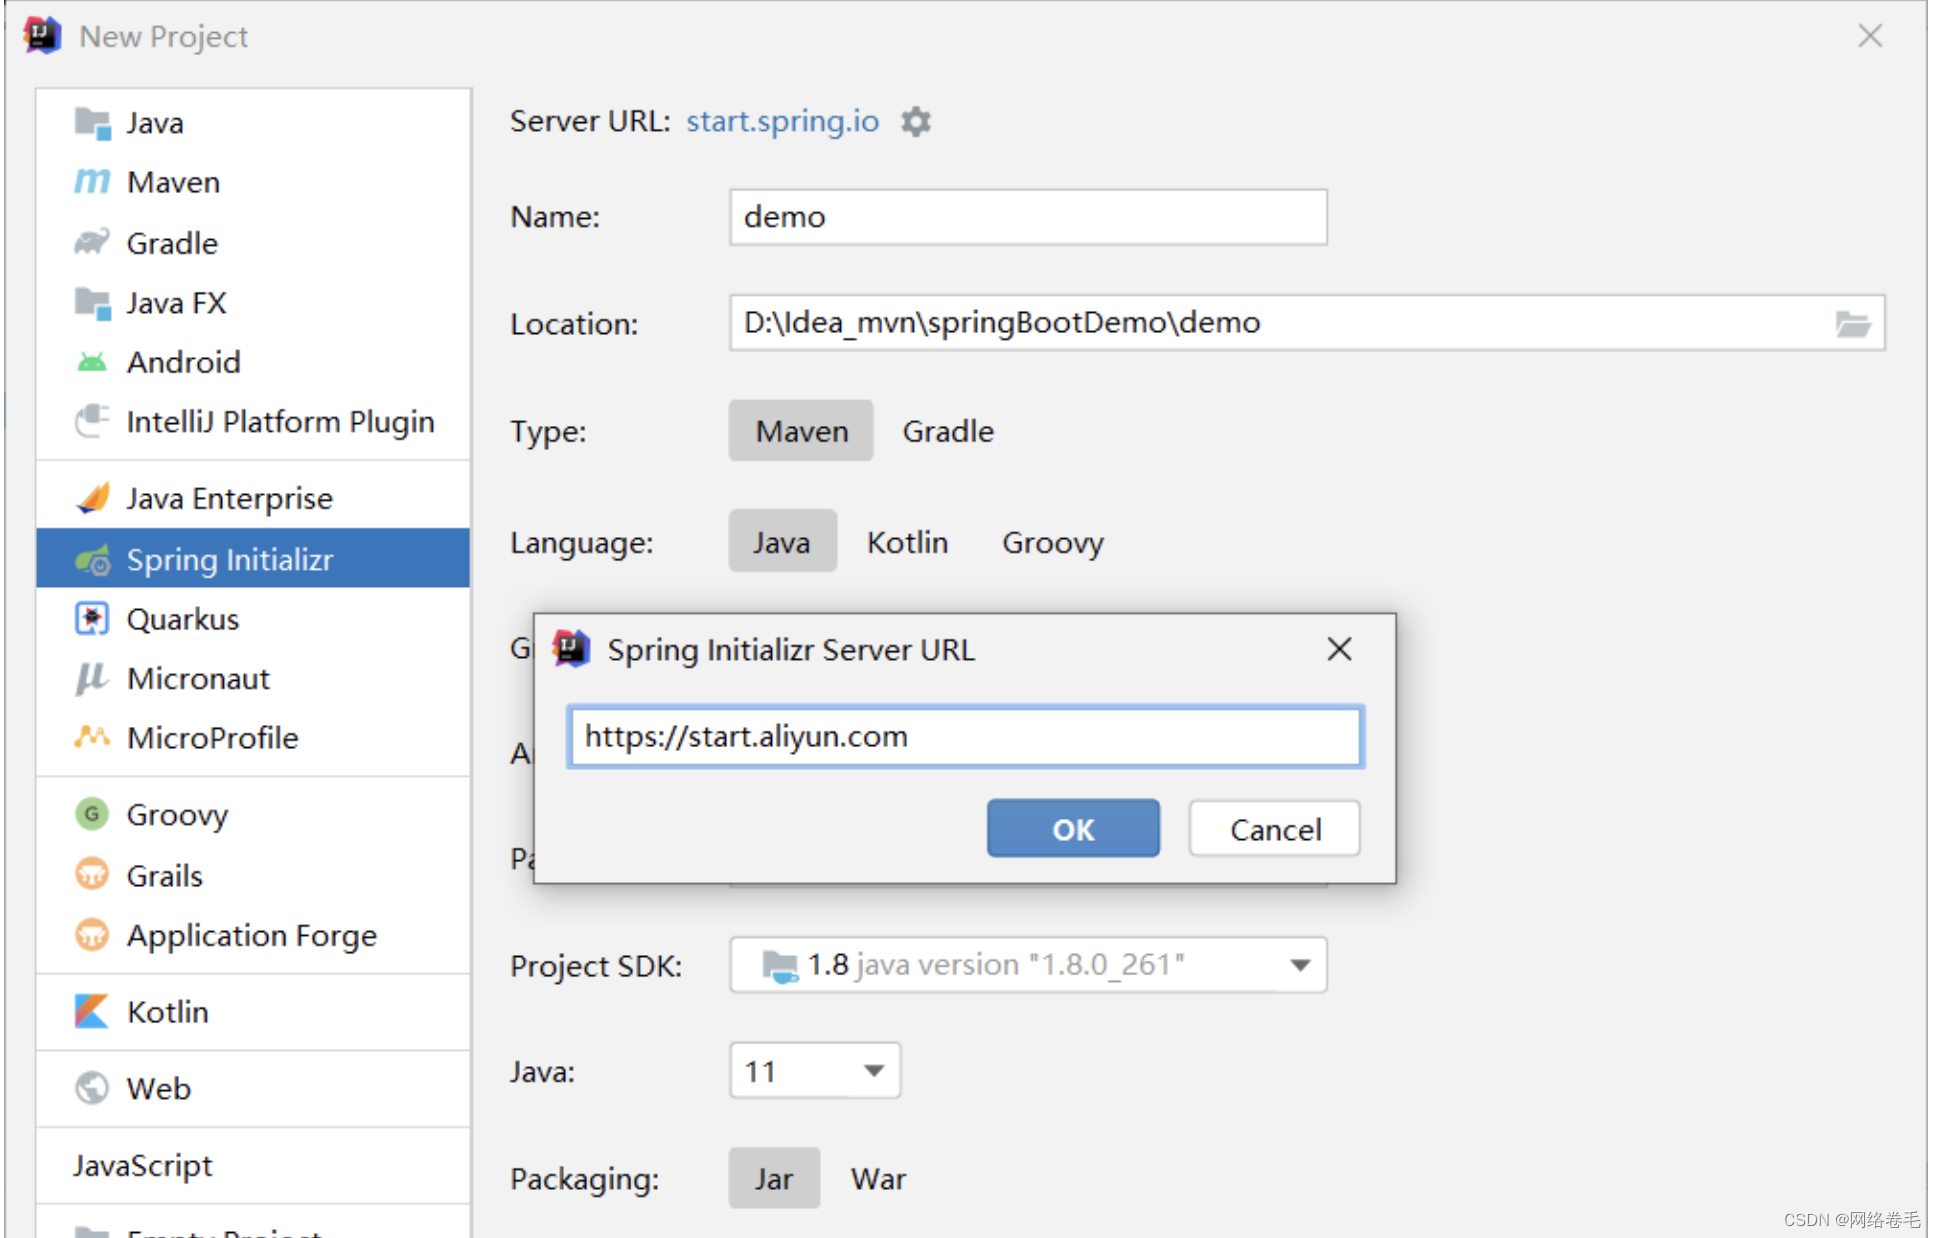The height and width of the screenshot is (1238, 1936).
Task: Open the Location folder browse icon
Action: (x=1854, y=323)
